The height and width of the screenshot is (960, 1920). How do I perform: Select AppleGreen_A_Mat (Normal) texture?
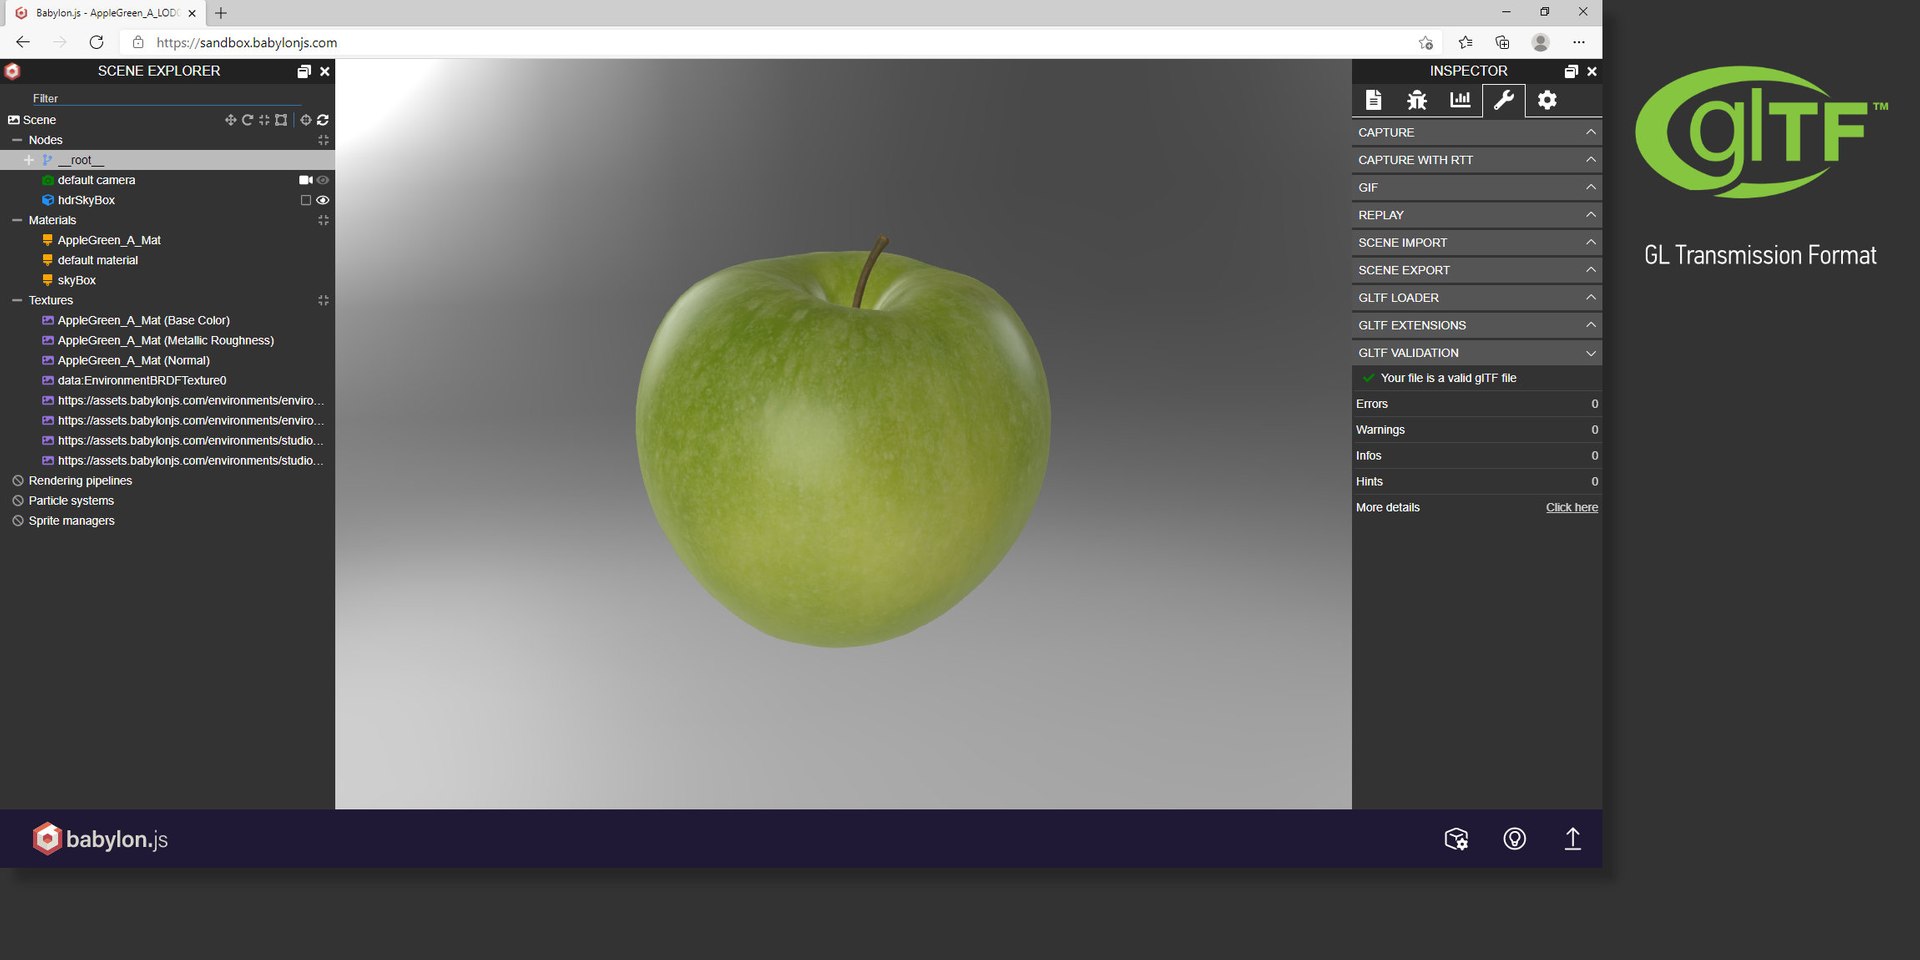[x=134, y=360]
